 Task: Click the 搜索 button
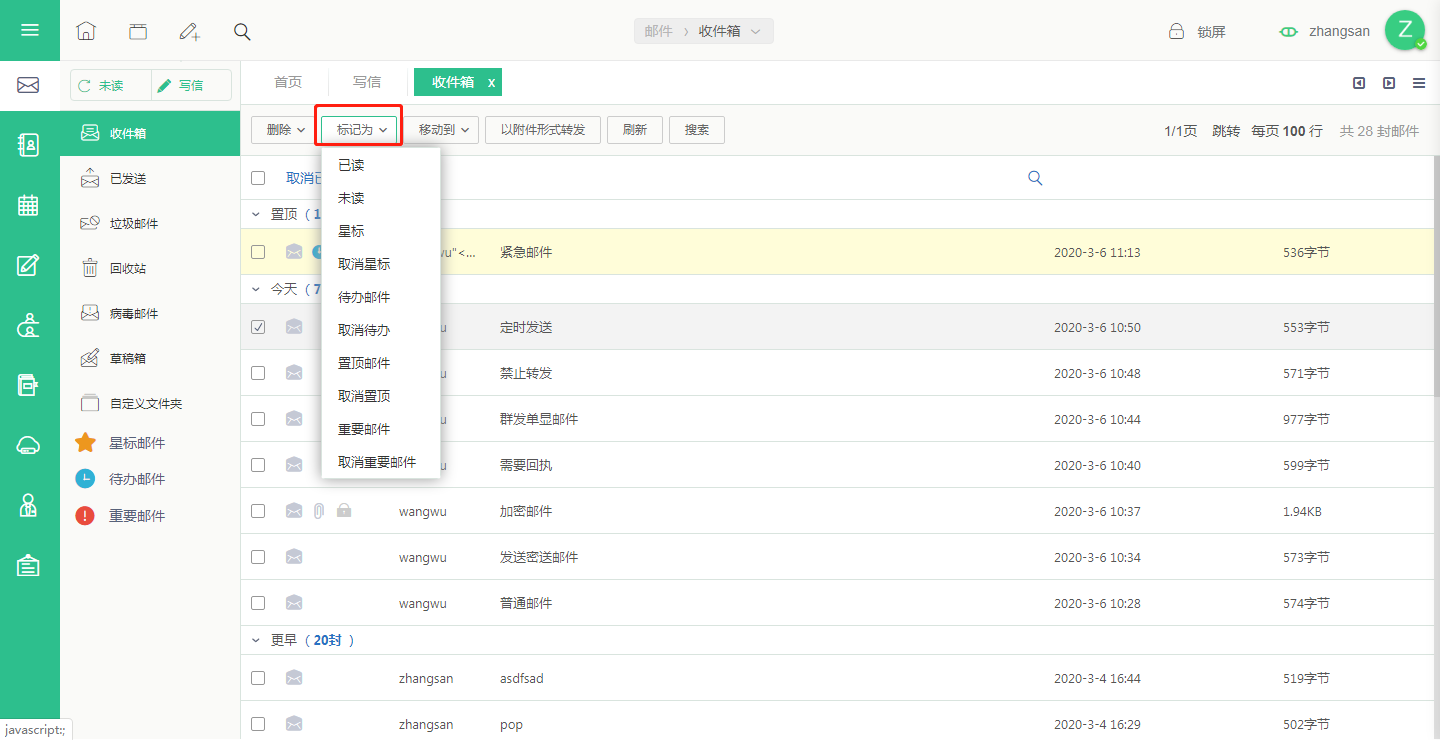click(x=697, y=130)
